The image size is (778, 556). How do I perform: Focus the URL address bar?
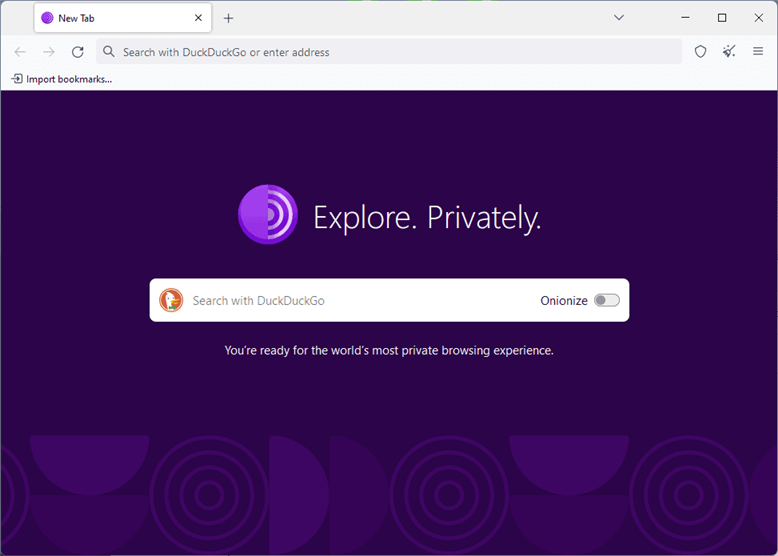click(389, 52)
